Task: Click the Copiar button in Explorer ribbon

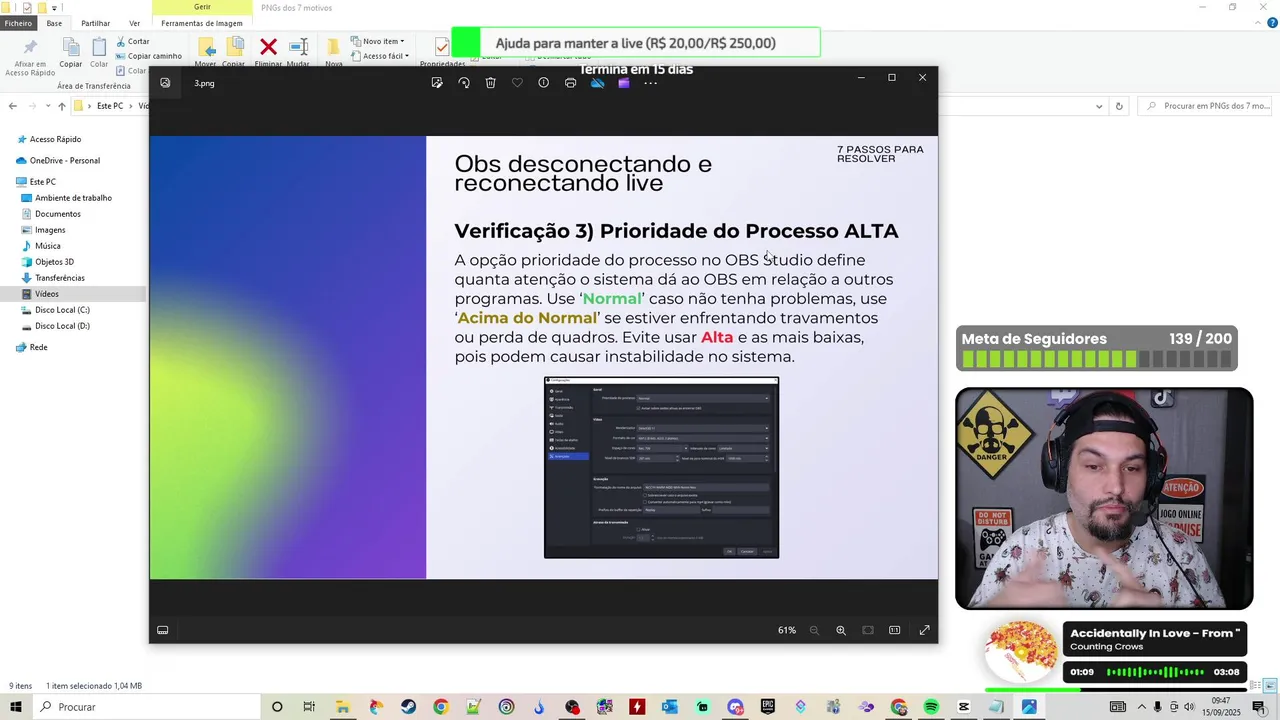Action: coord(70,52)
